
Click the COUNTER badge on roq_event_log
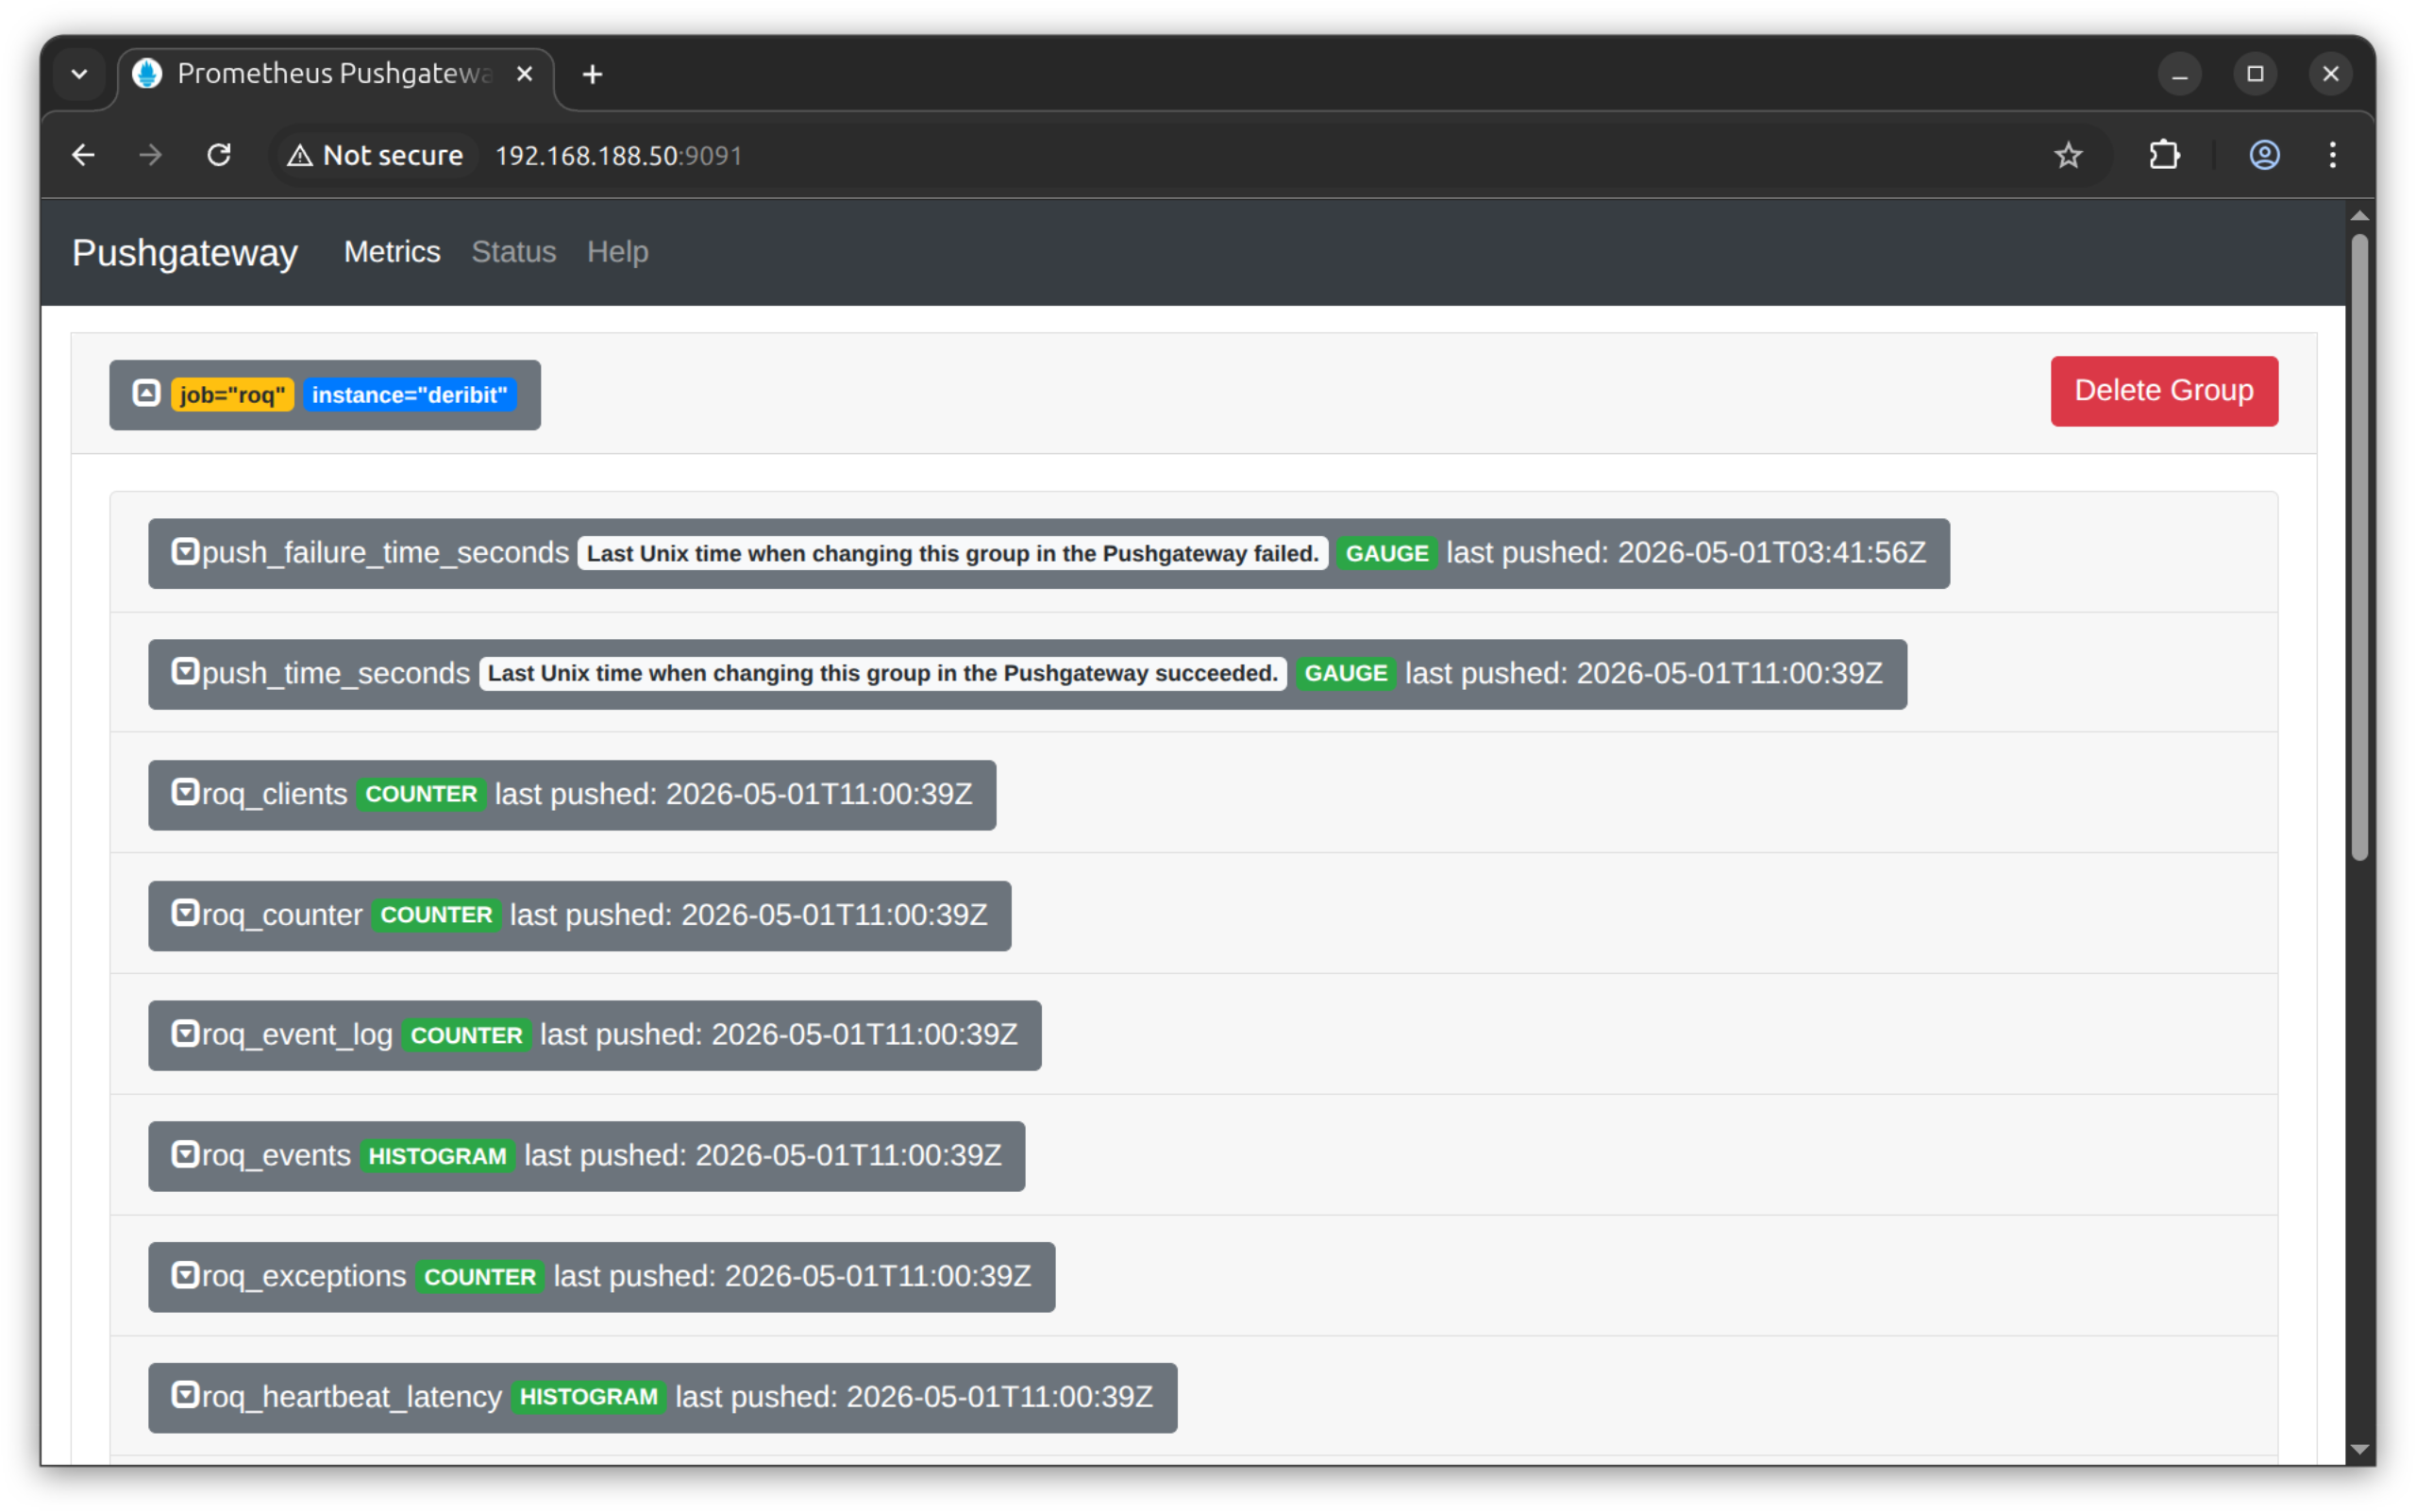(x=467, y=1035)
